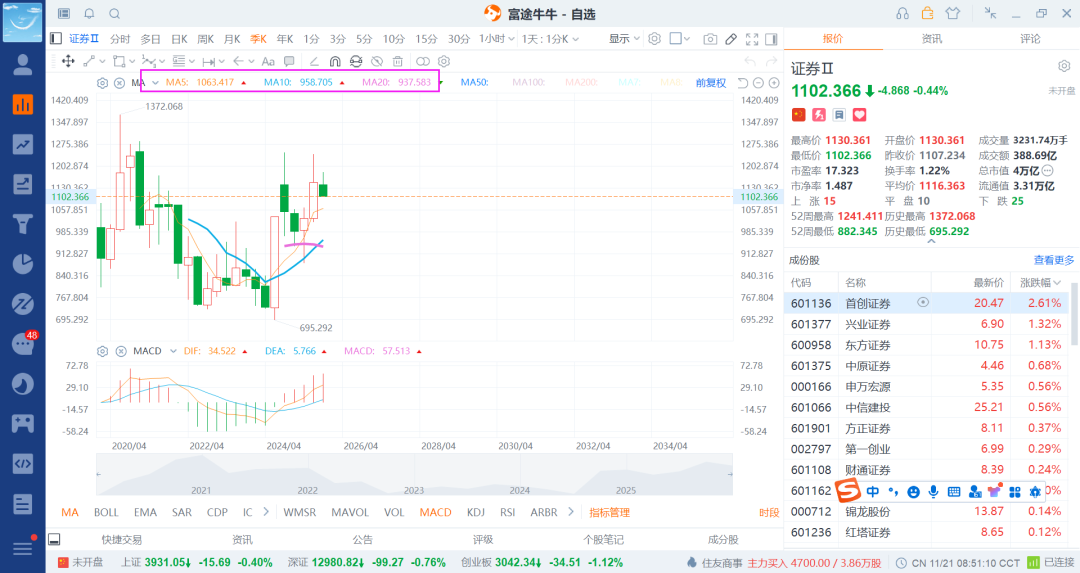Click the constituents list vertical scrollbar
1080x573 pixels.
click(1074, 313)
